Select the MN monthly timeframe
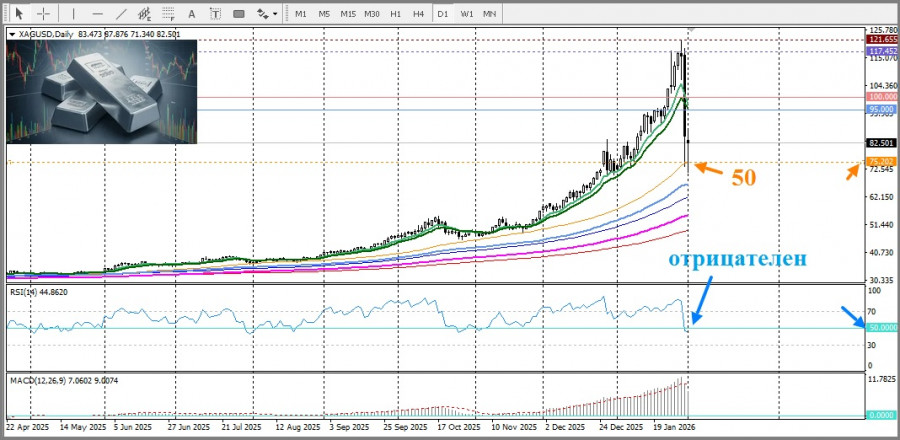 pos(489,14)
